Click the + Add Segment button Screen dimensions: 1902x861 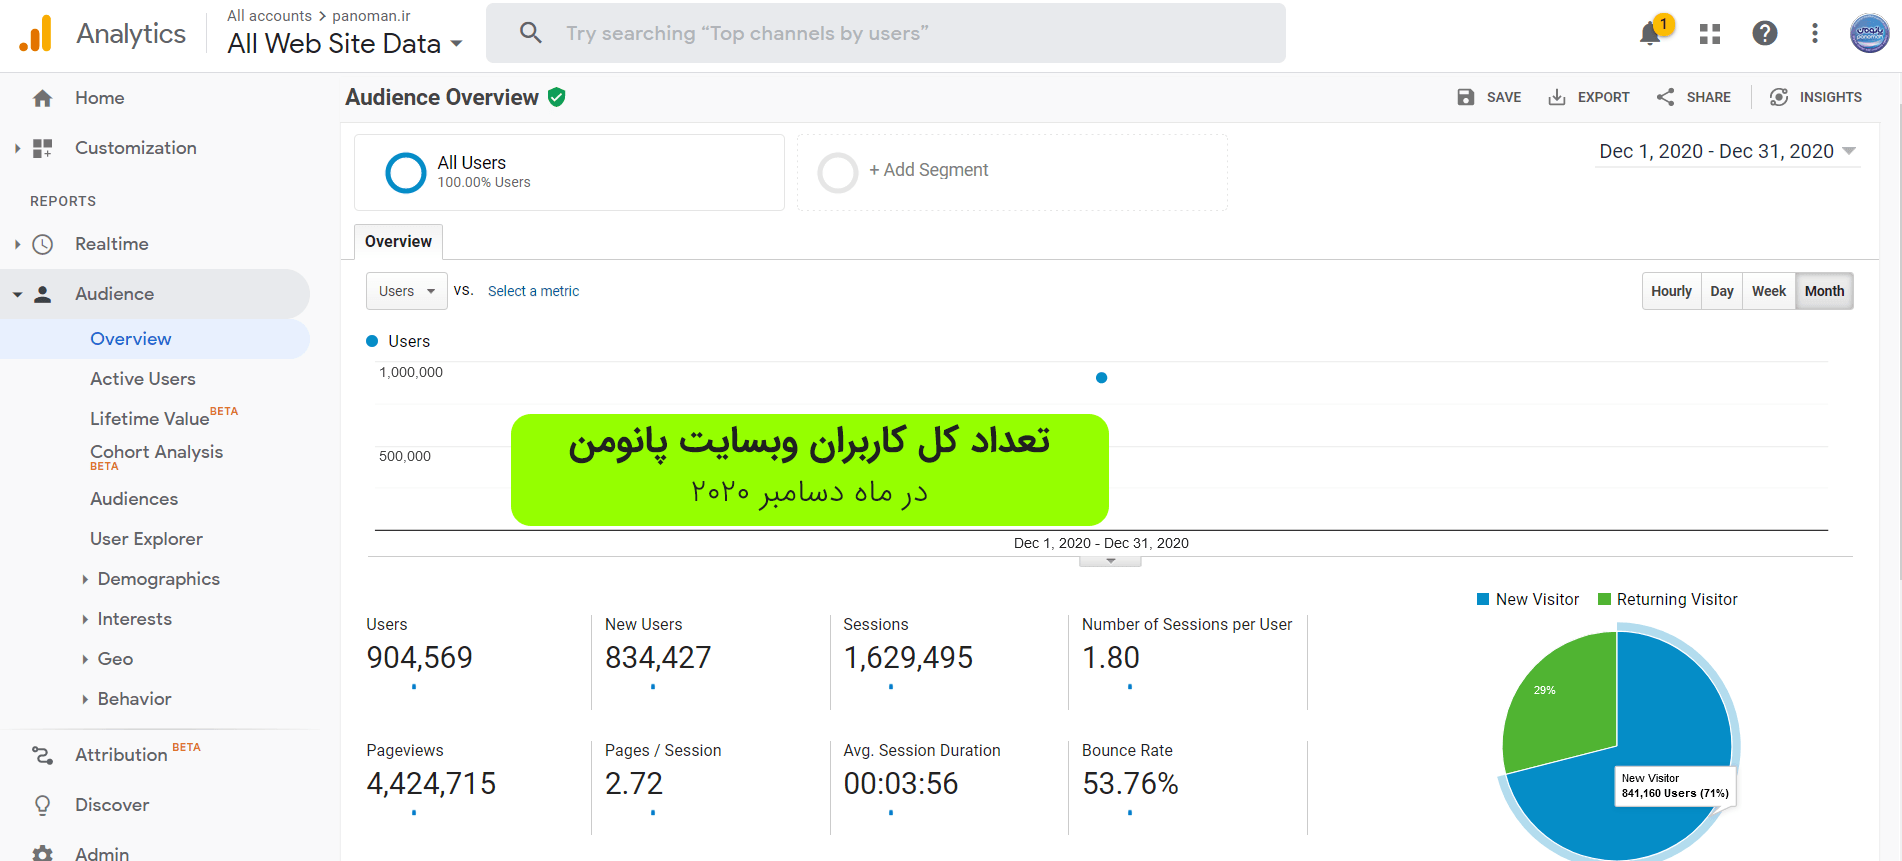928,170
